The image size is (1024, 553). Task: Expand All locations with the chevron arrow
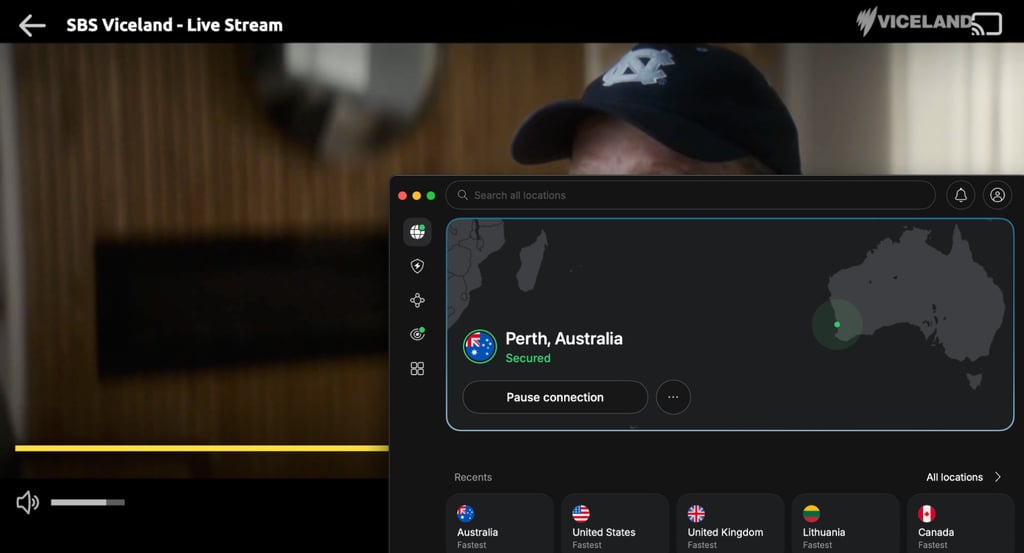click(x=998, y=477)
